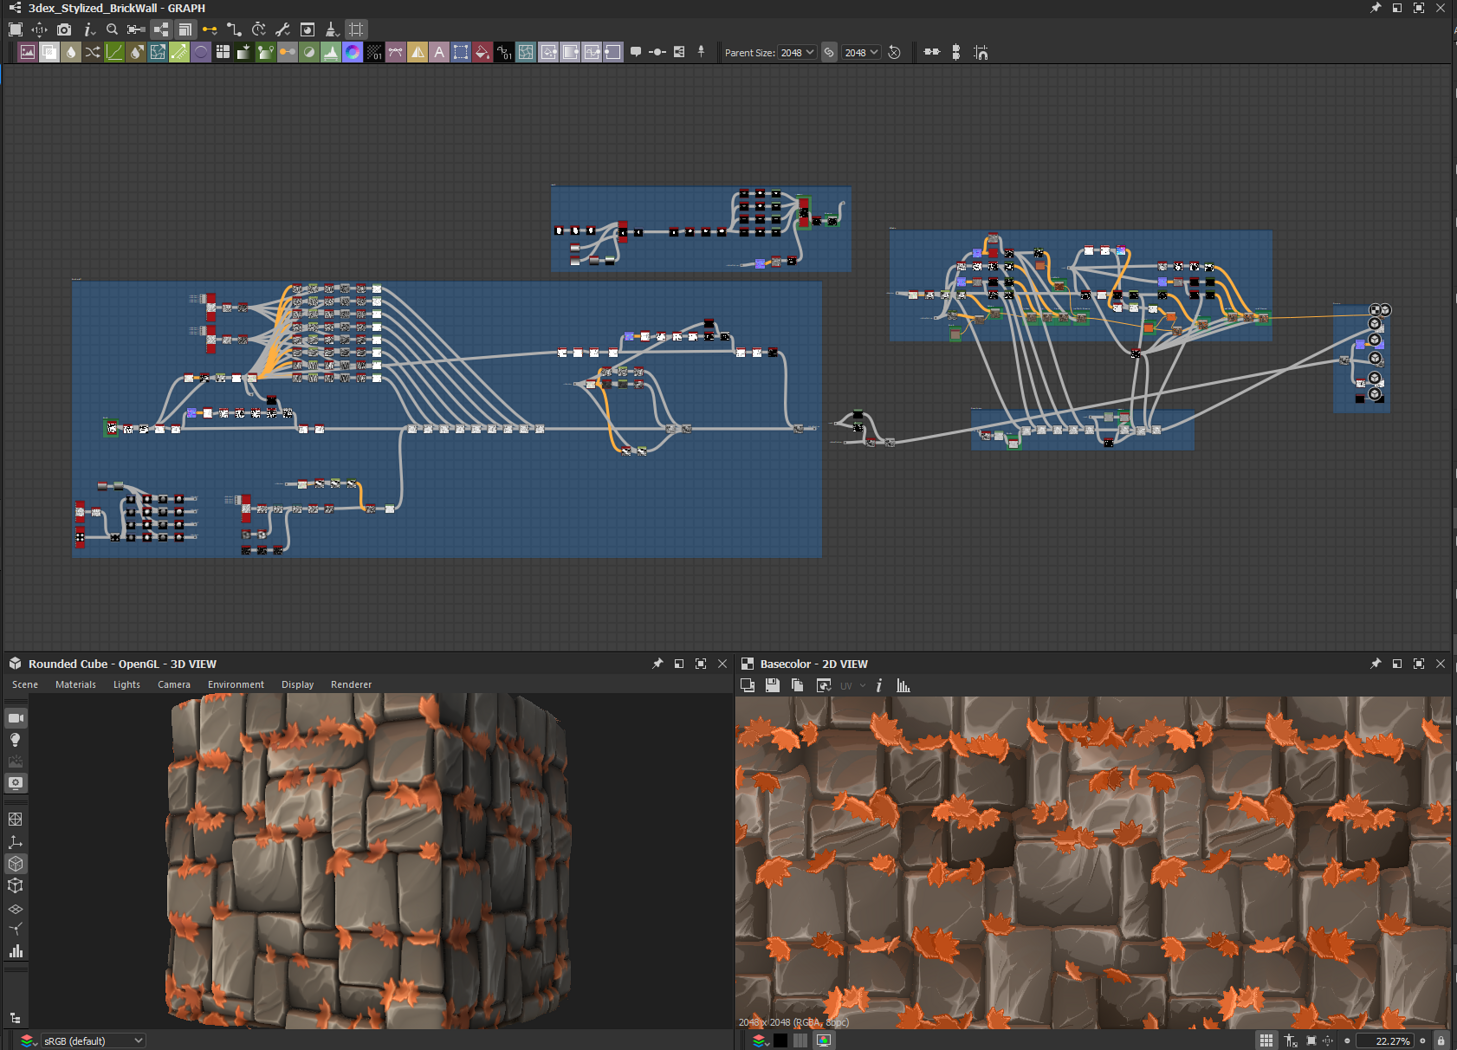Toggle the tiling grid display in 2D view
Image resolution: width=1457 pixels, height=1050 pixels.
pos(1266,1041)
